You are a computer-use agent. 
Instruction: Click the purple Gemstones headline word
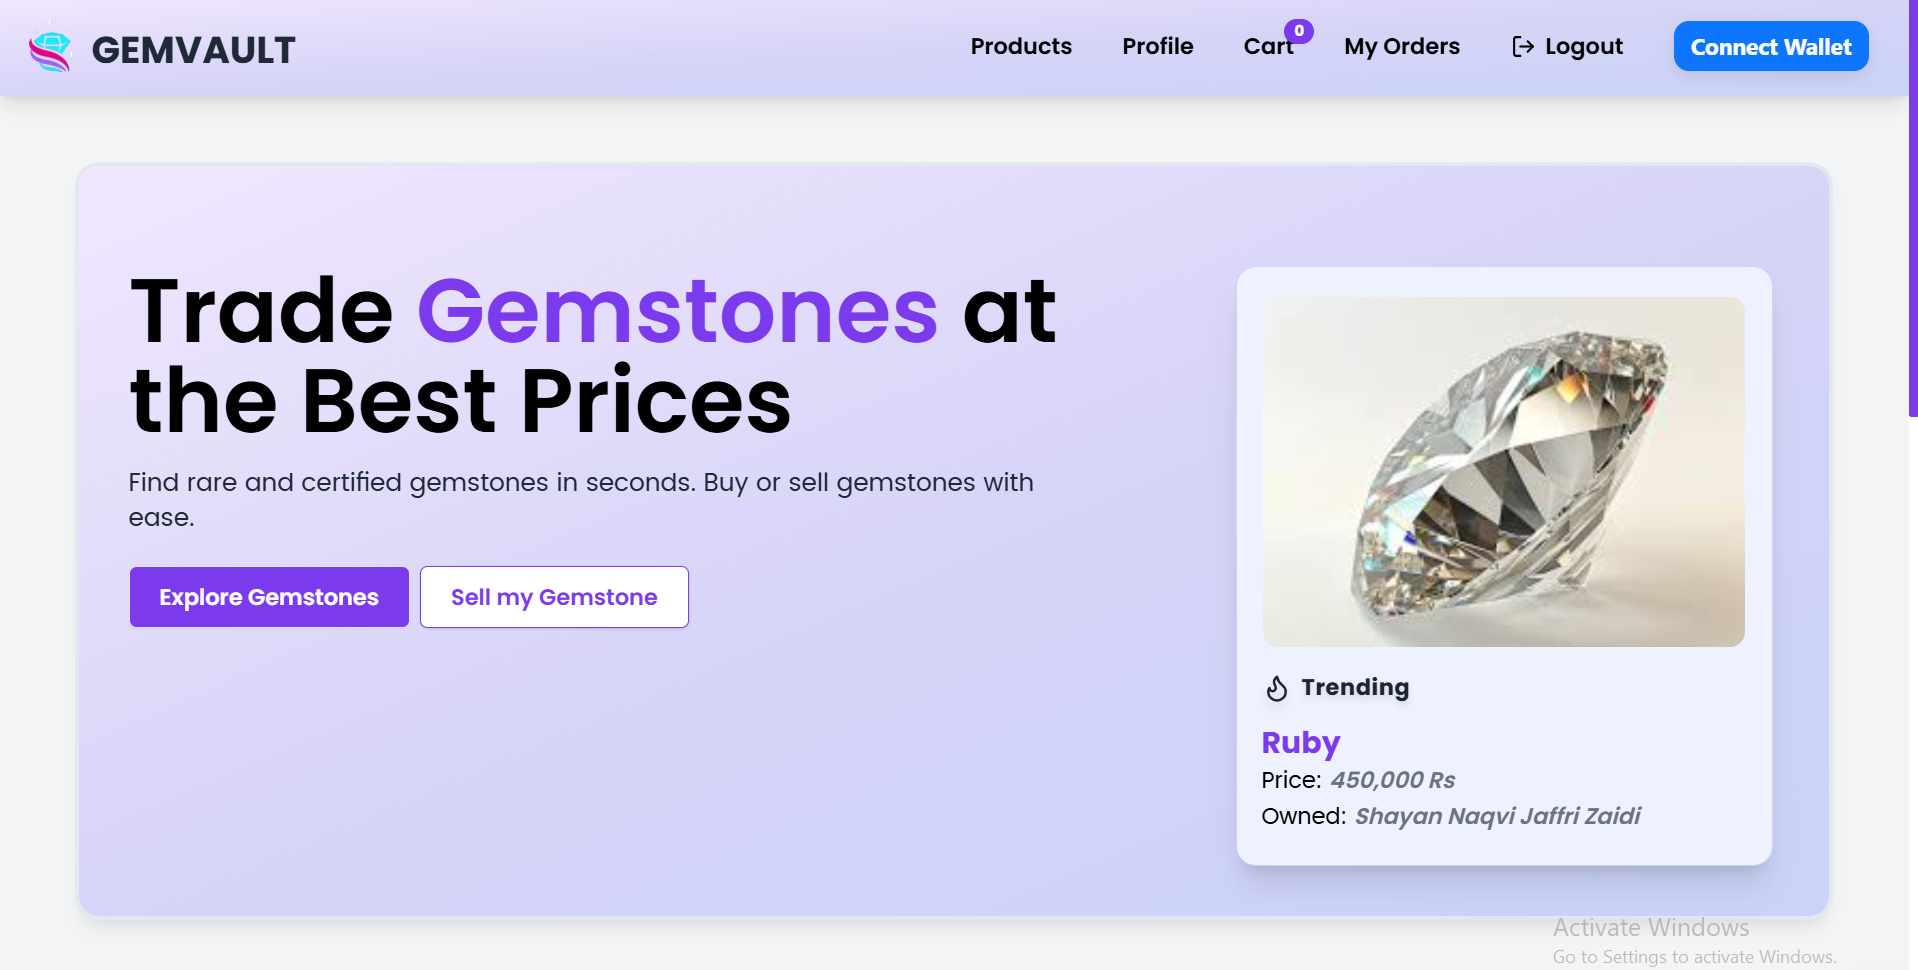[x=677, y=311]
